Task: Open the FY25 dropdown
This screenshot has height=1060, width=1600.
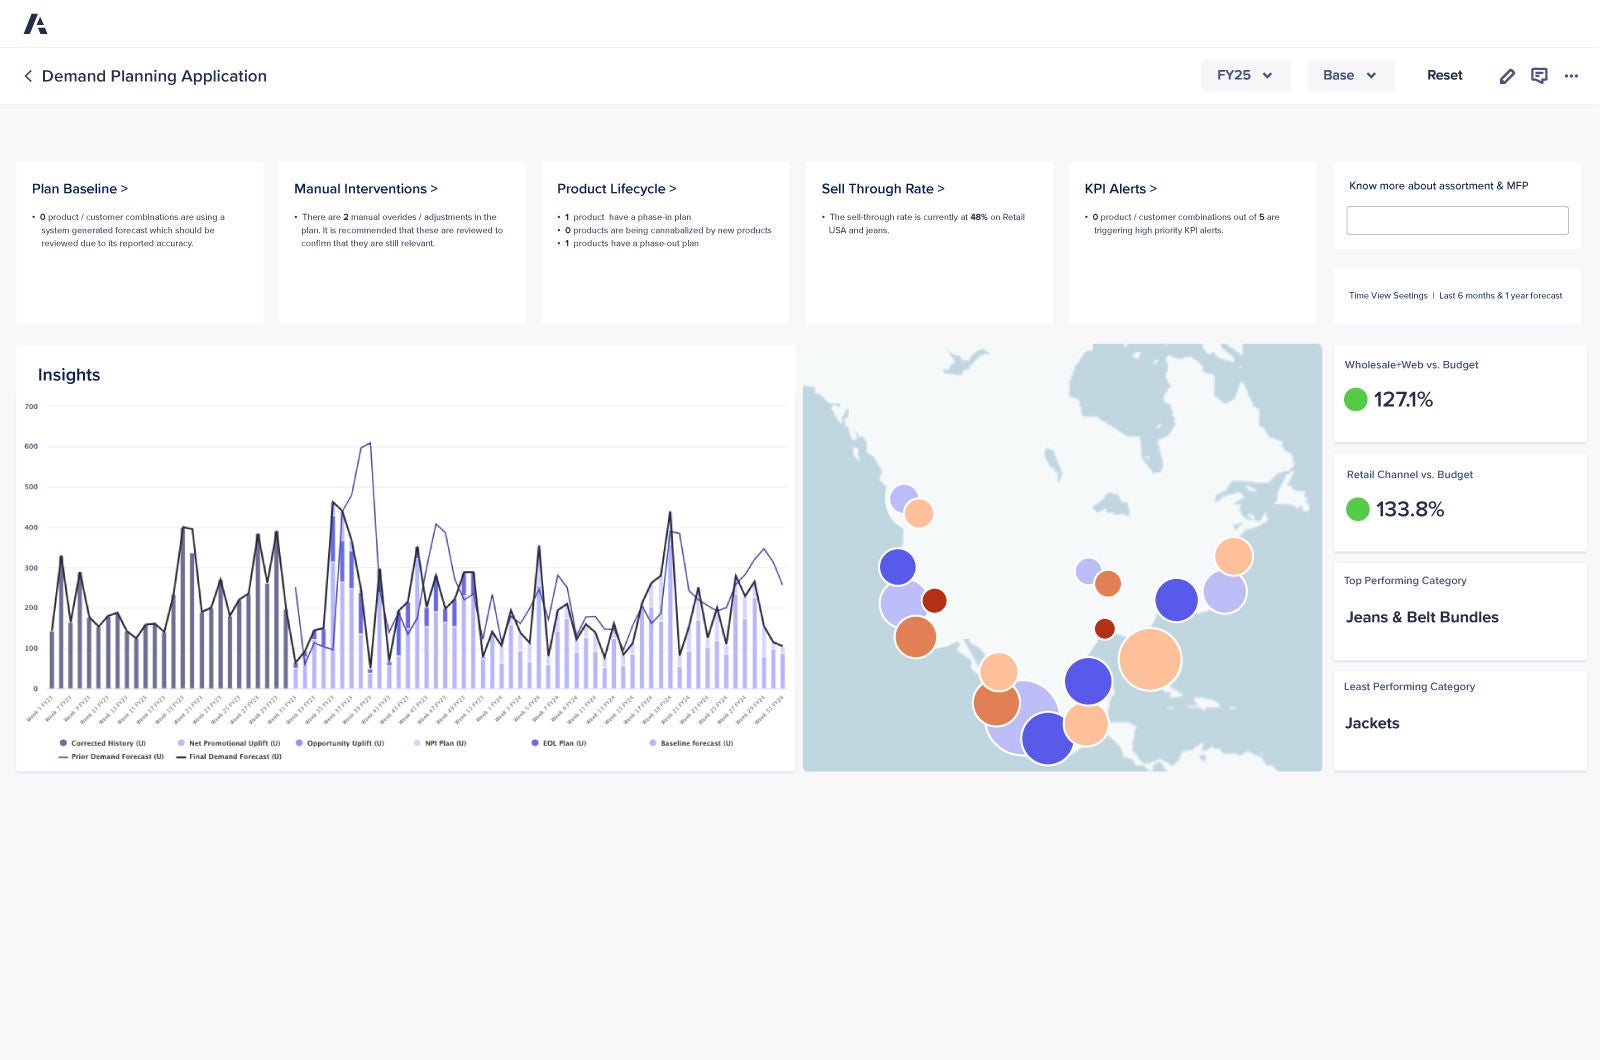Action: click(1245, 75)
